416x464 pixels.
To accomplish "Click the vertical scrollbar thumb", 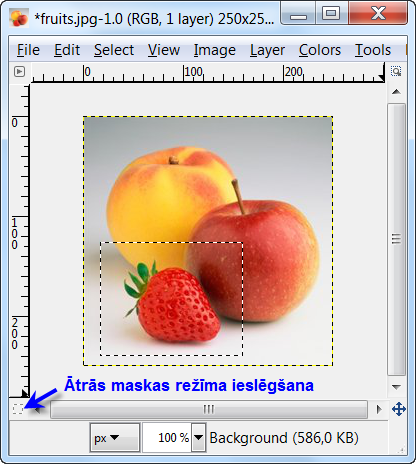I will coord(396,239).
